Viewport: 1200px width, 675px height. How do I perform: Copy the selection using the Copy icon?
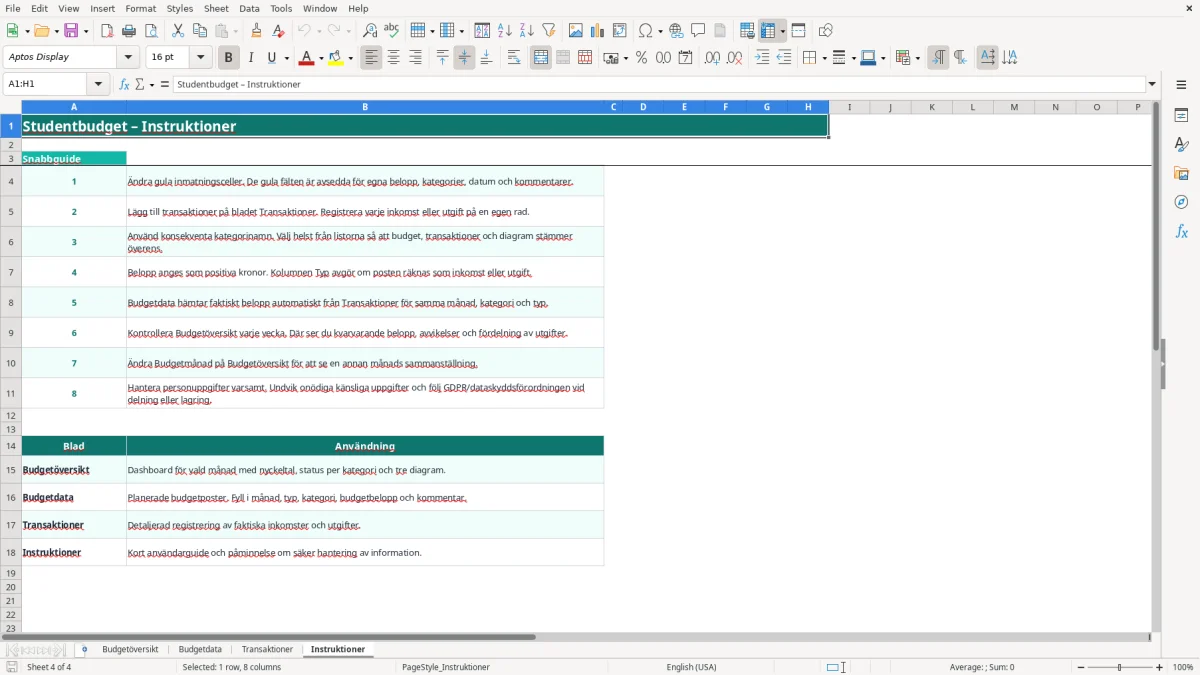(x=200, y=31)
